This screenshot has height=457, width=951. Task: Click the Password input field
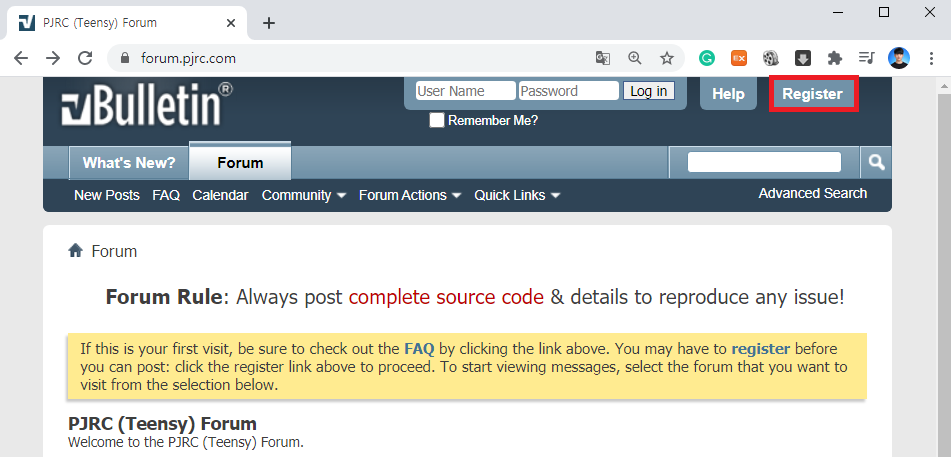tap(569, 91)
